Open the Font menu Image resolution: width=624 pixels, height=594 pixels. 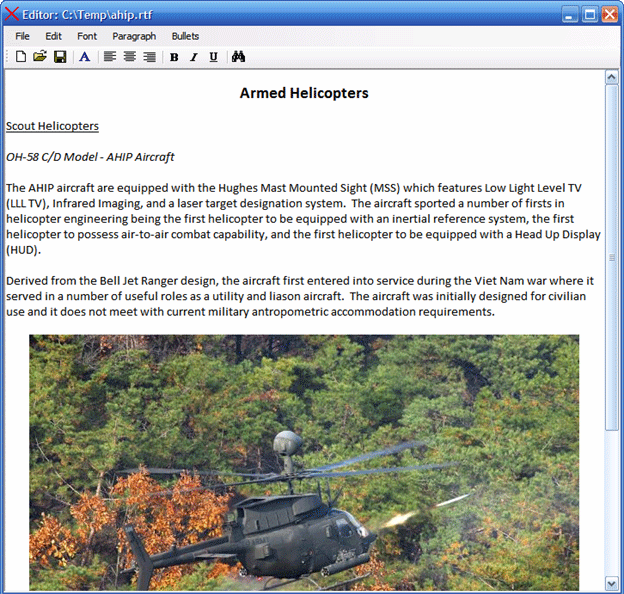tap(87, 36)
